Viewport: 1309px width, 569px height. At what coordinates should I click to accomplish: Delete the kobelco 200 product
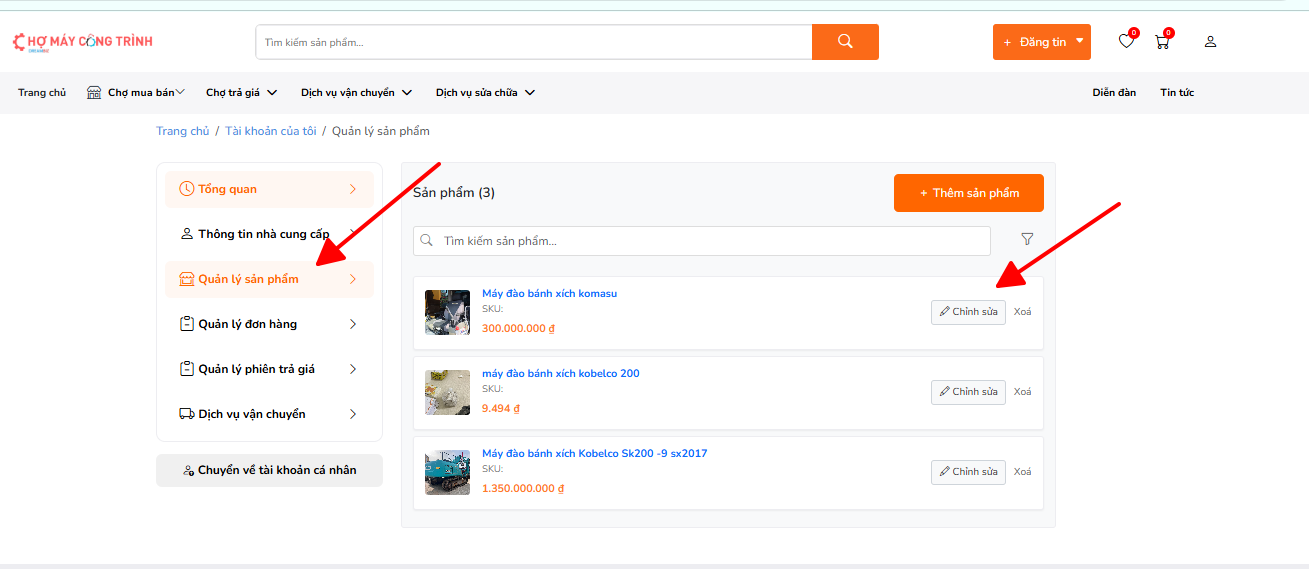point(1022,392)
